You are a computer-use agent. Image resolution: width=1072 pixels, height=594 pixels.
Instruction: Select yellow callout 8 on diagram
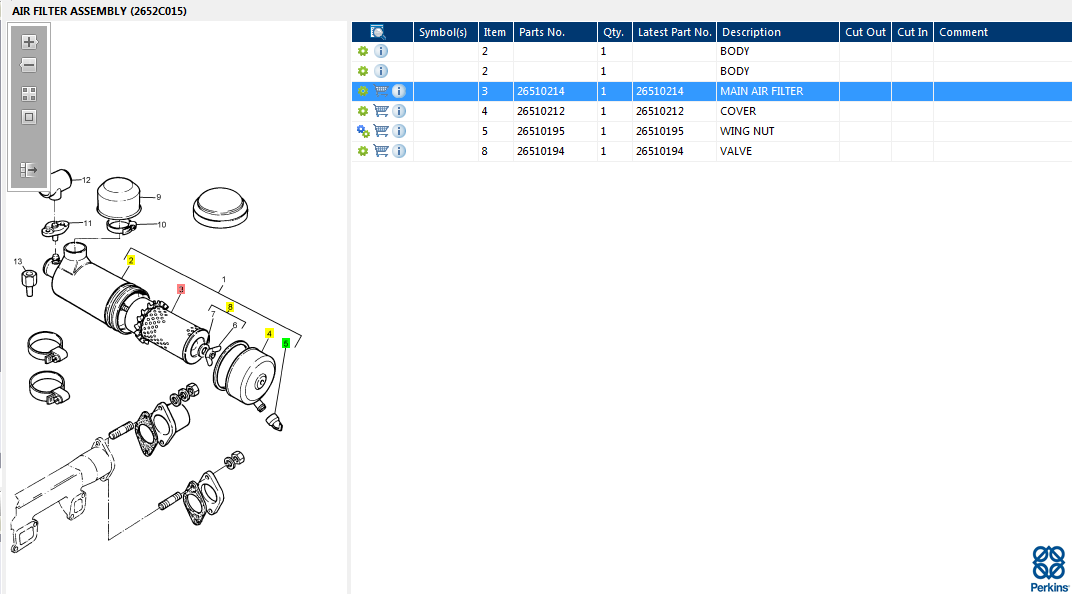pyautogui.click(x=230, y=307)
